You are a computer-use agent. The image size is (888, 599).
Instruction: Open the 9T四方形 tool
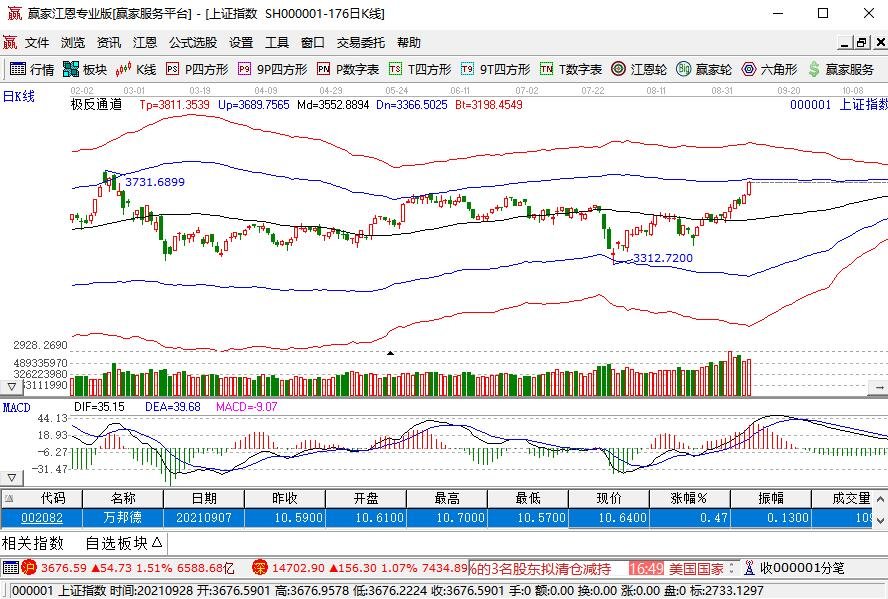(495, 70)
